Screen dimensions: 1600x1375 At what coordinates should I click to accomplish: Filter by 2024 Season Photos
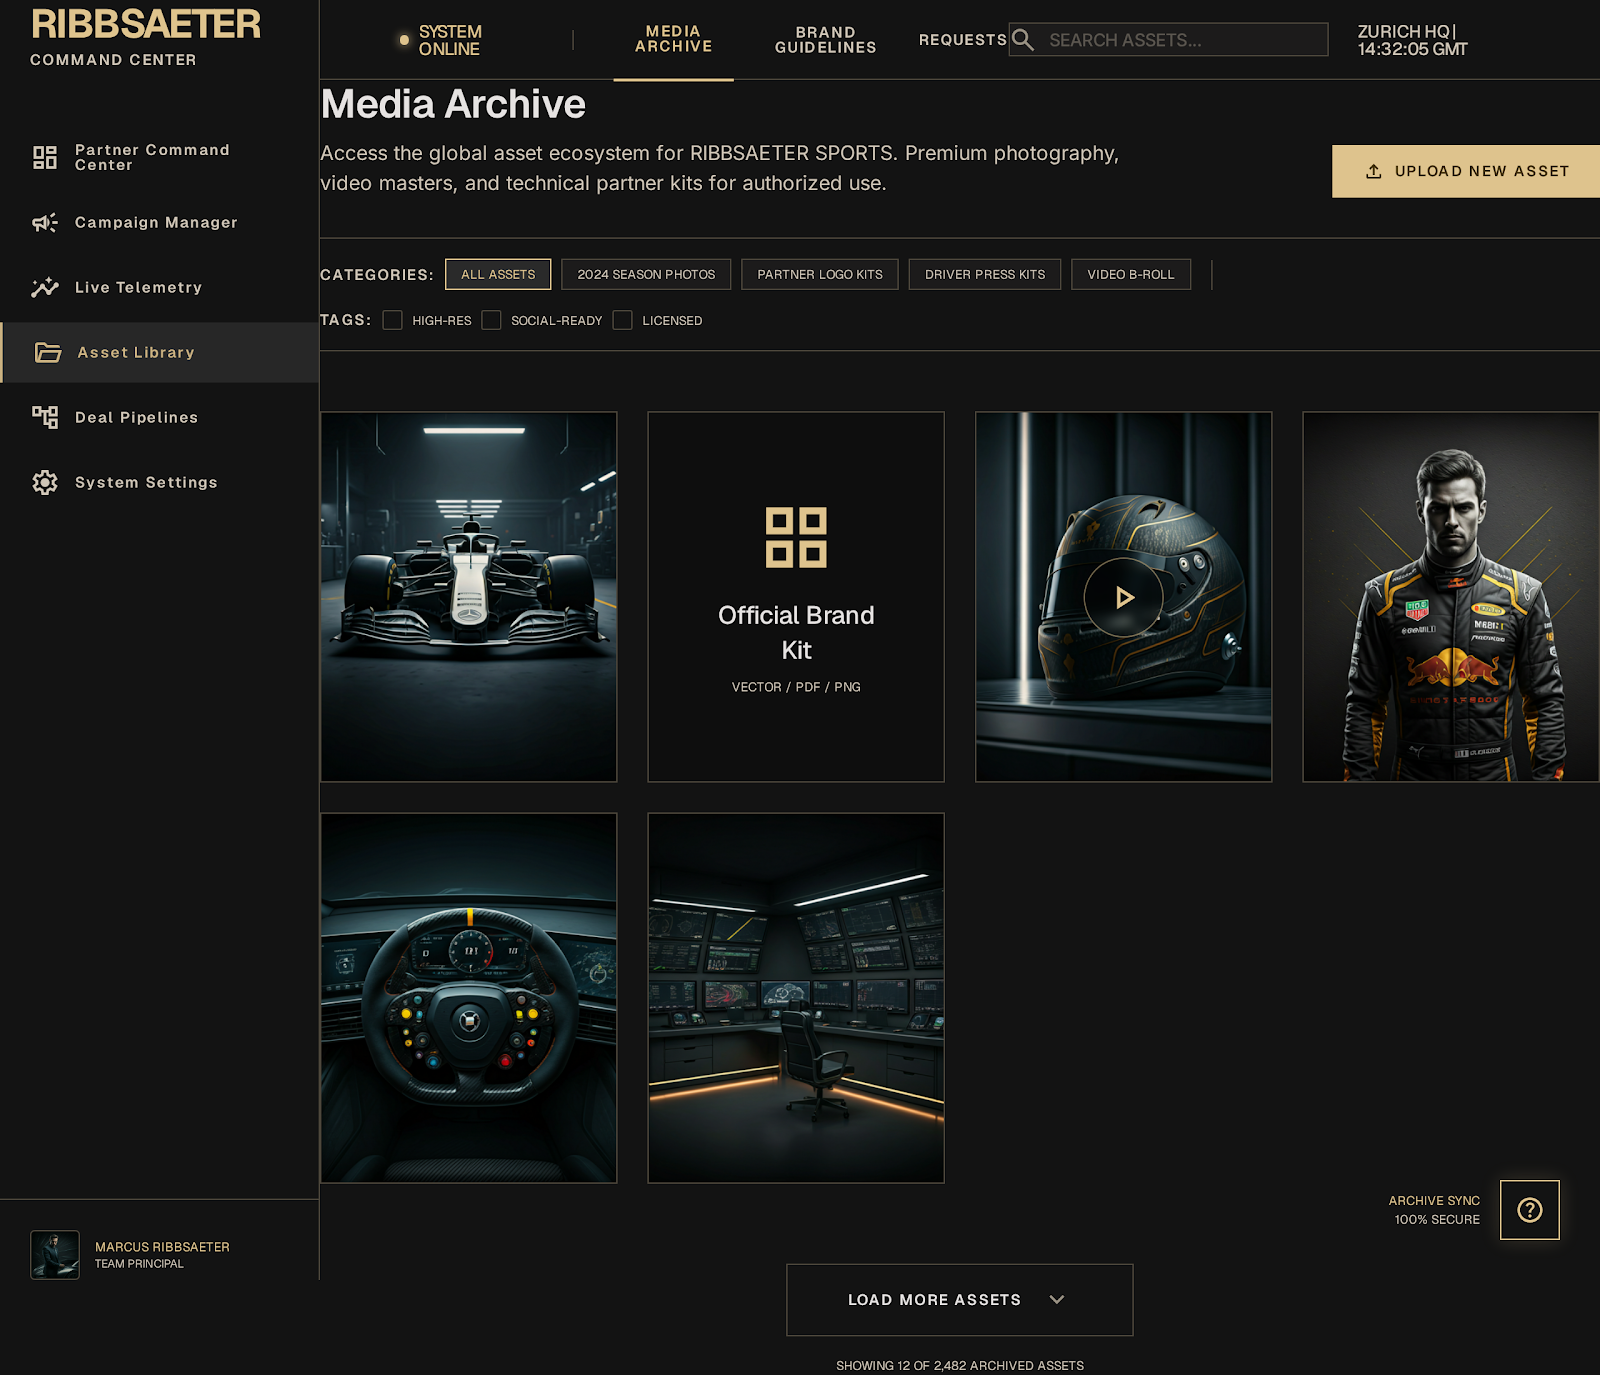click(646, 274)
